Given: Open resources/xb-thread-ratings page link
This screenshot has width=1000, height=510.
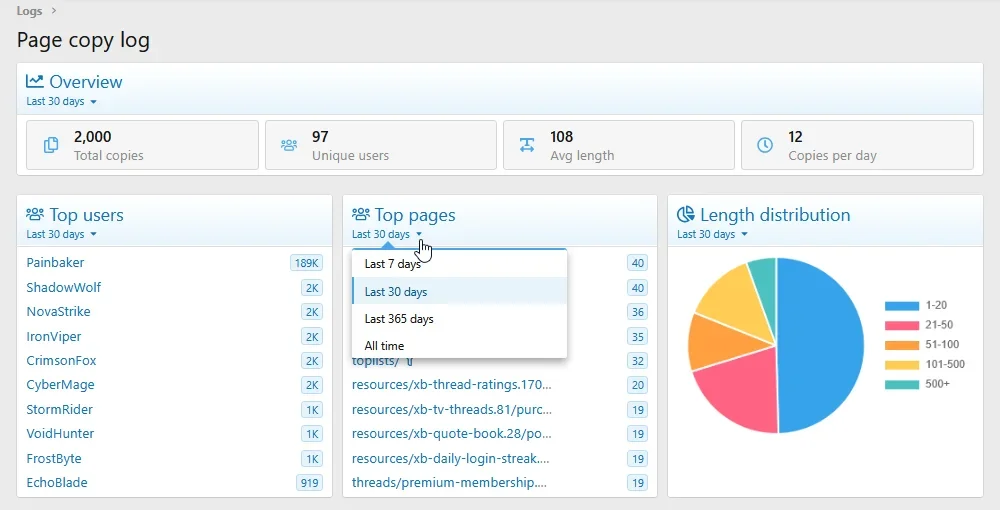Looking at the screenshot, I should (452, 384).
